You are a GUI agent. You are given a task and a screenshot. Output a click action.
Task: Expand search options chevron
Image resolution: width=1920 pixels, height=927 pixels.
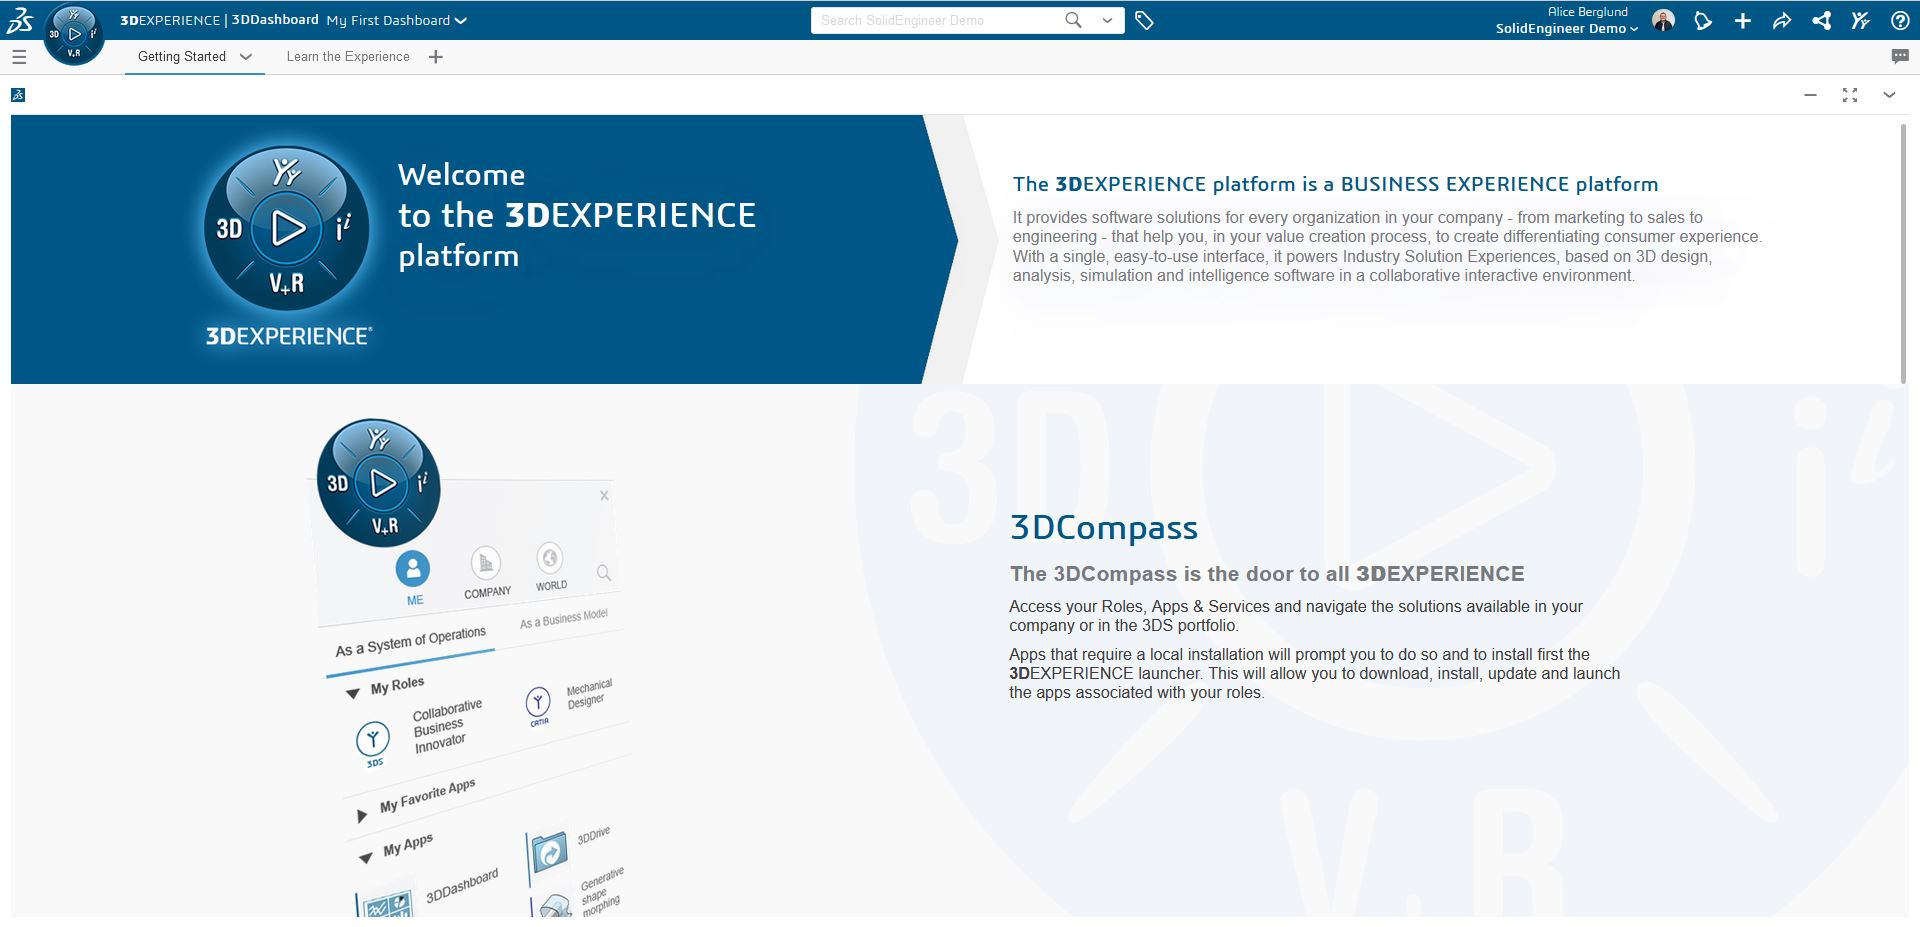click(x=1107, y=20)
